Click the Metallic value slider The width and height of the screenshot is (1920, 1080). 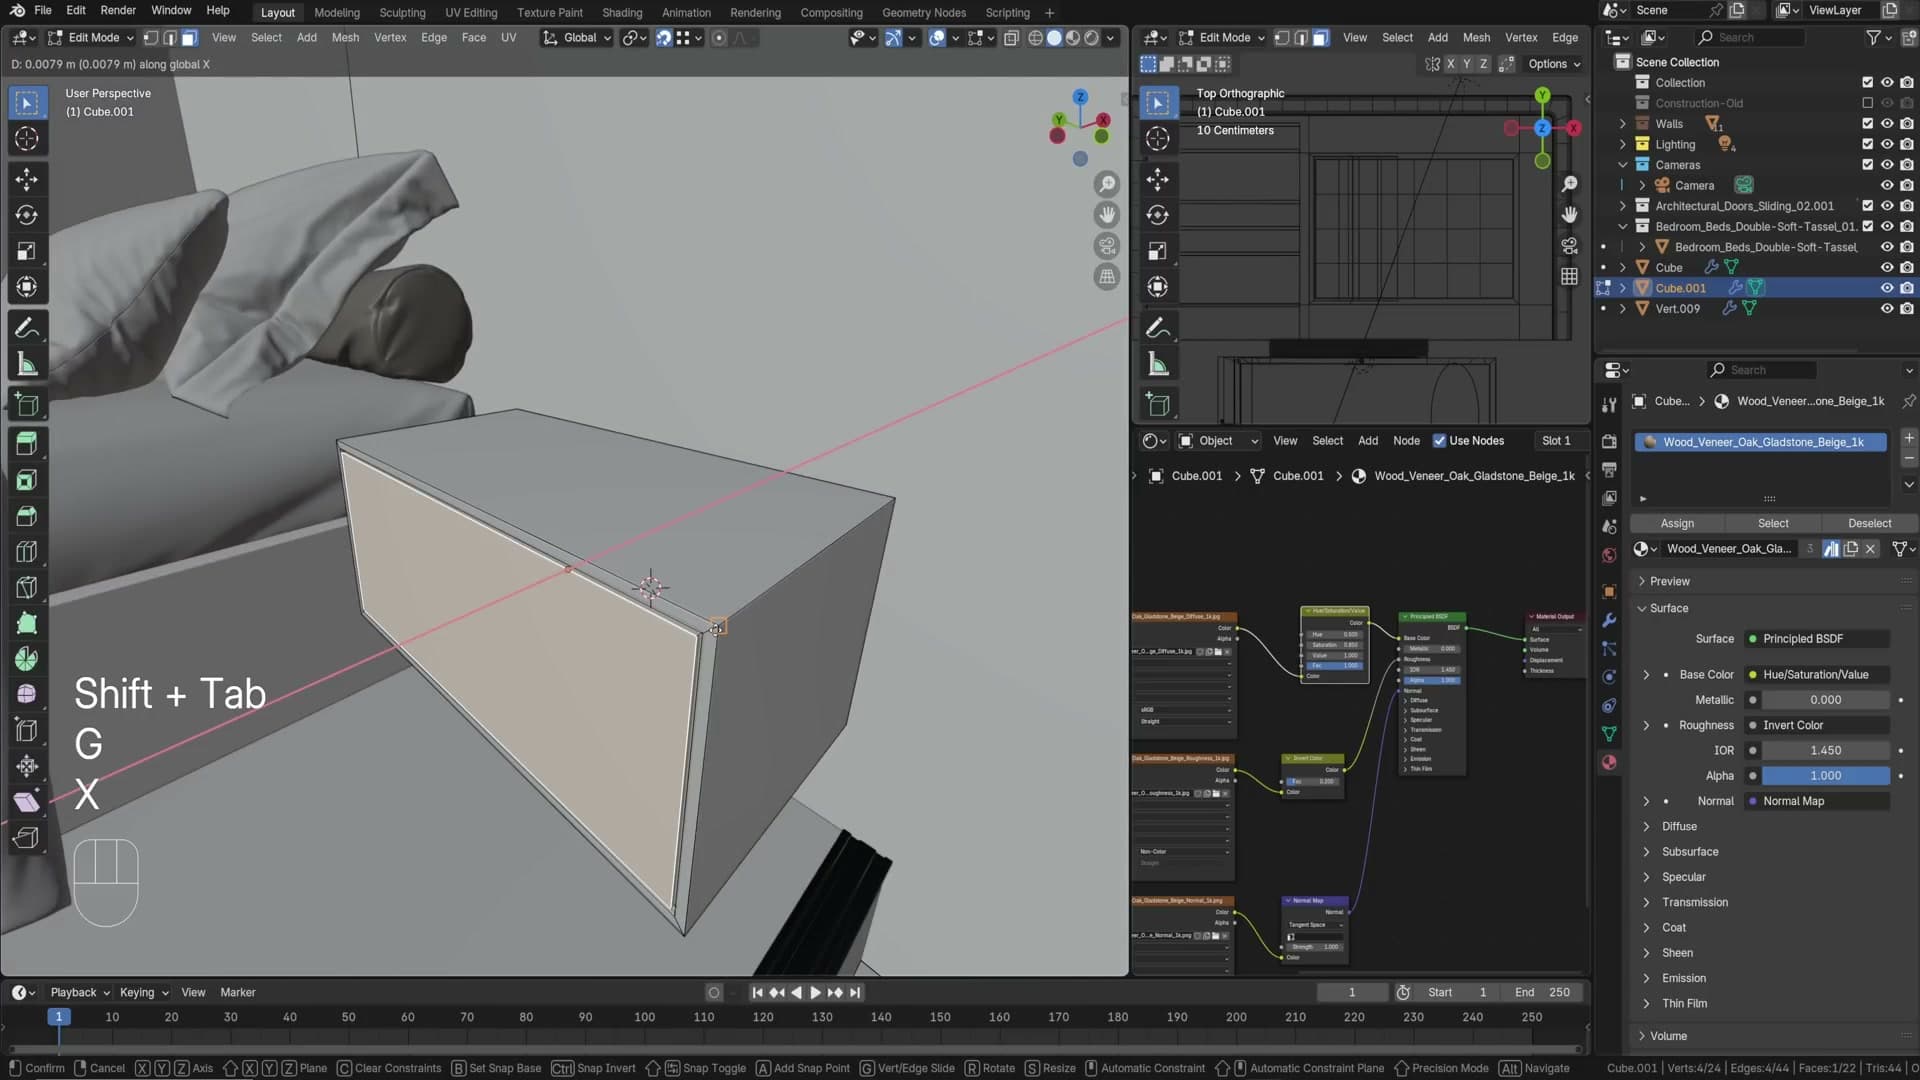pyautogui.click(x=1825, y=700)
